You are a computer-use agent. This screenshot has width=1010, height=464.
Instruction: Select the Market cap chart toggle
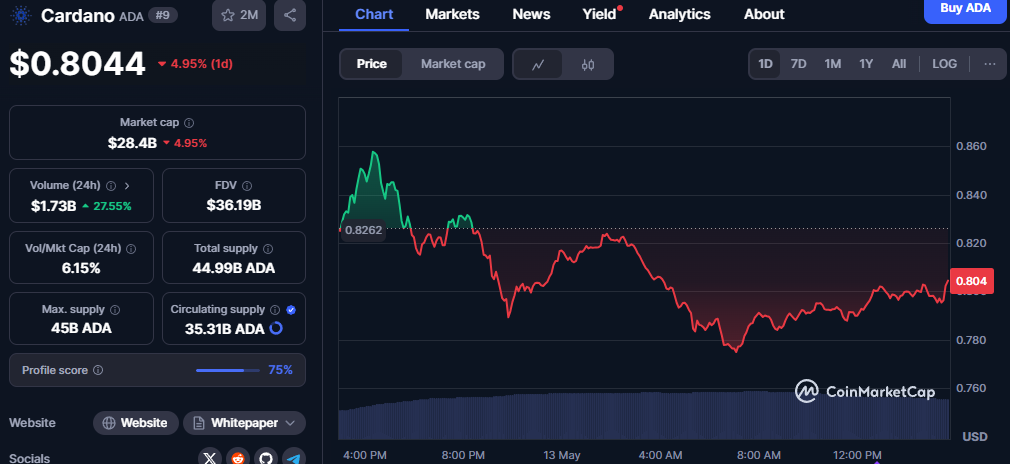tap(453, 64)
